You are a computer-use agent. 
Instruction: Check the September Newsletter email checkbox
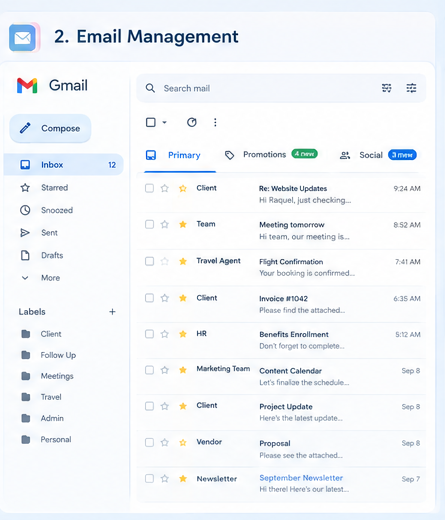pos(149,479)
